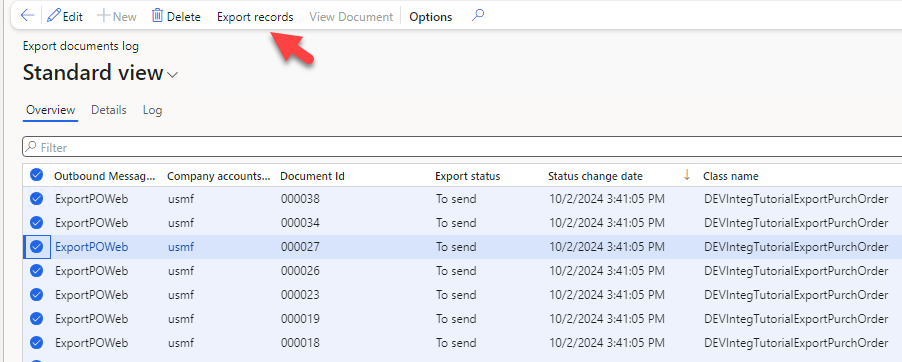Click ExportPOWeb cell in row 000034
The width and height of the screenshot is (902, 362).
click(x=91, y=223)
